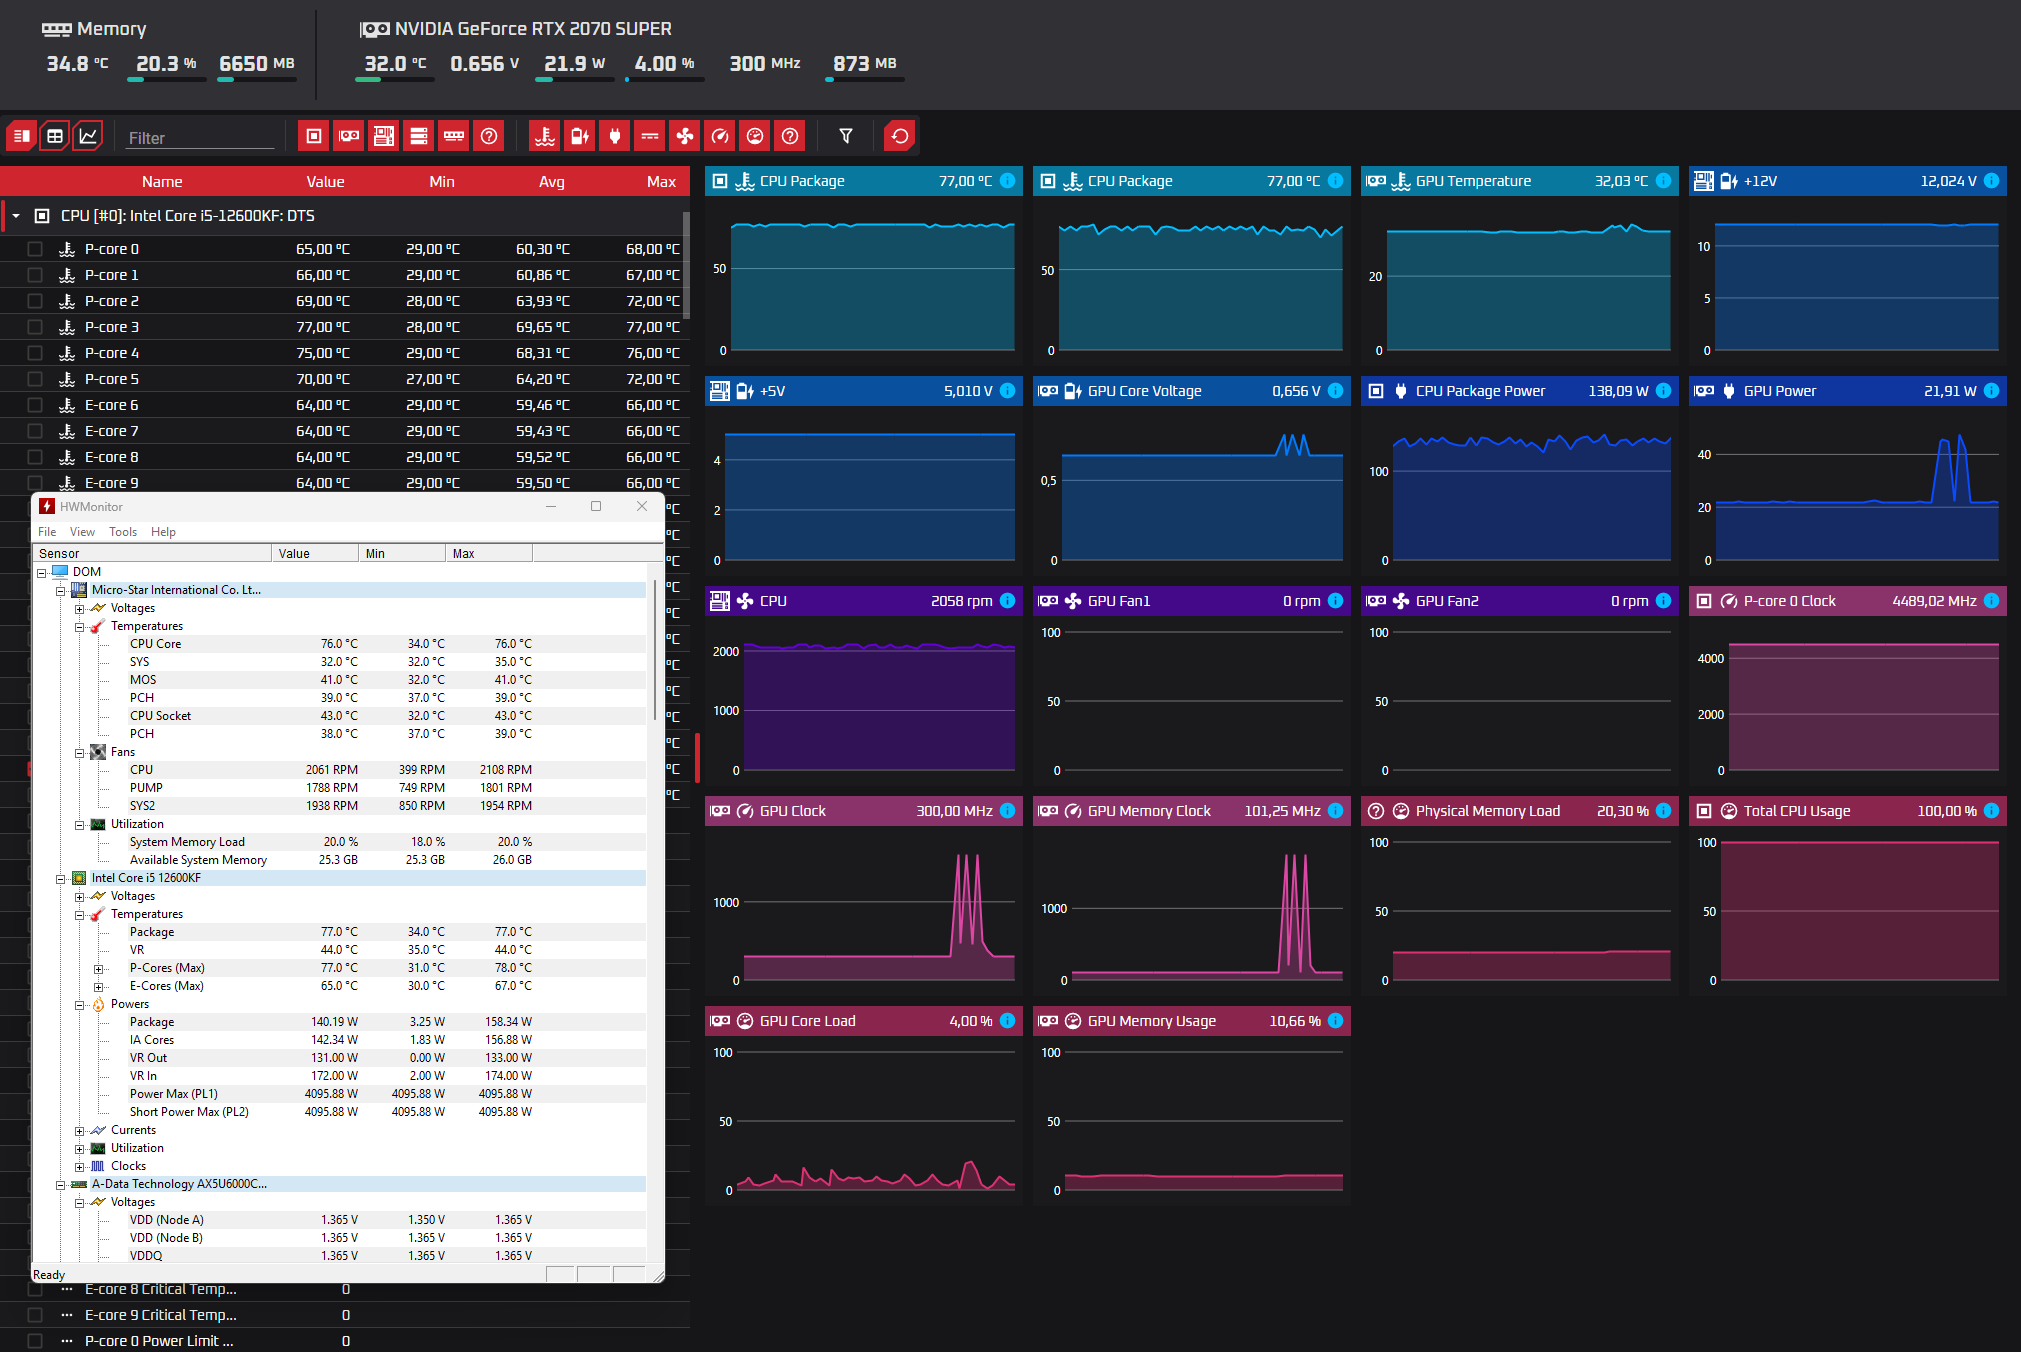Click info icon on GPU Temperature graph

pos(1663,181)
